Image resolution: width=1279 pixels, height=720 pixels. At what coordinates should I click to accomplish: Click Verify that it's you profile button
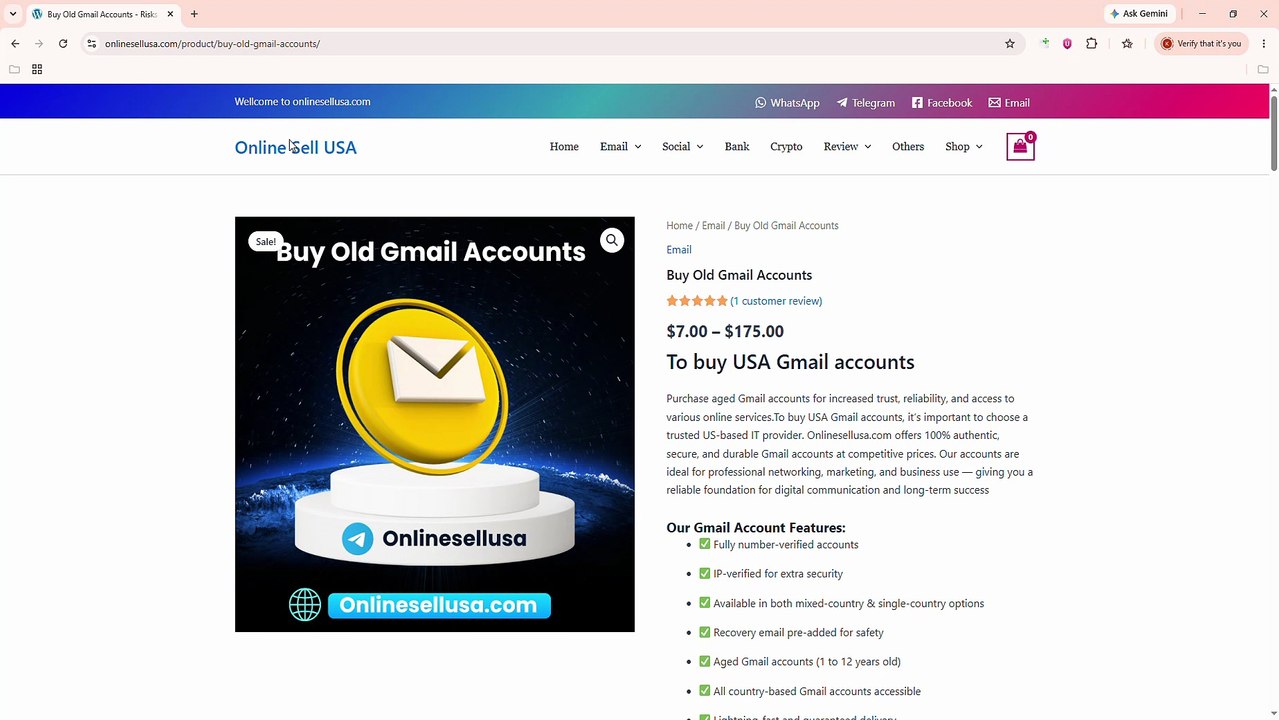click(x=1200, y=43)
